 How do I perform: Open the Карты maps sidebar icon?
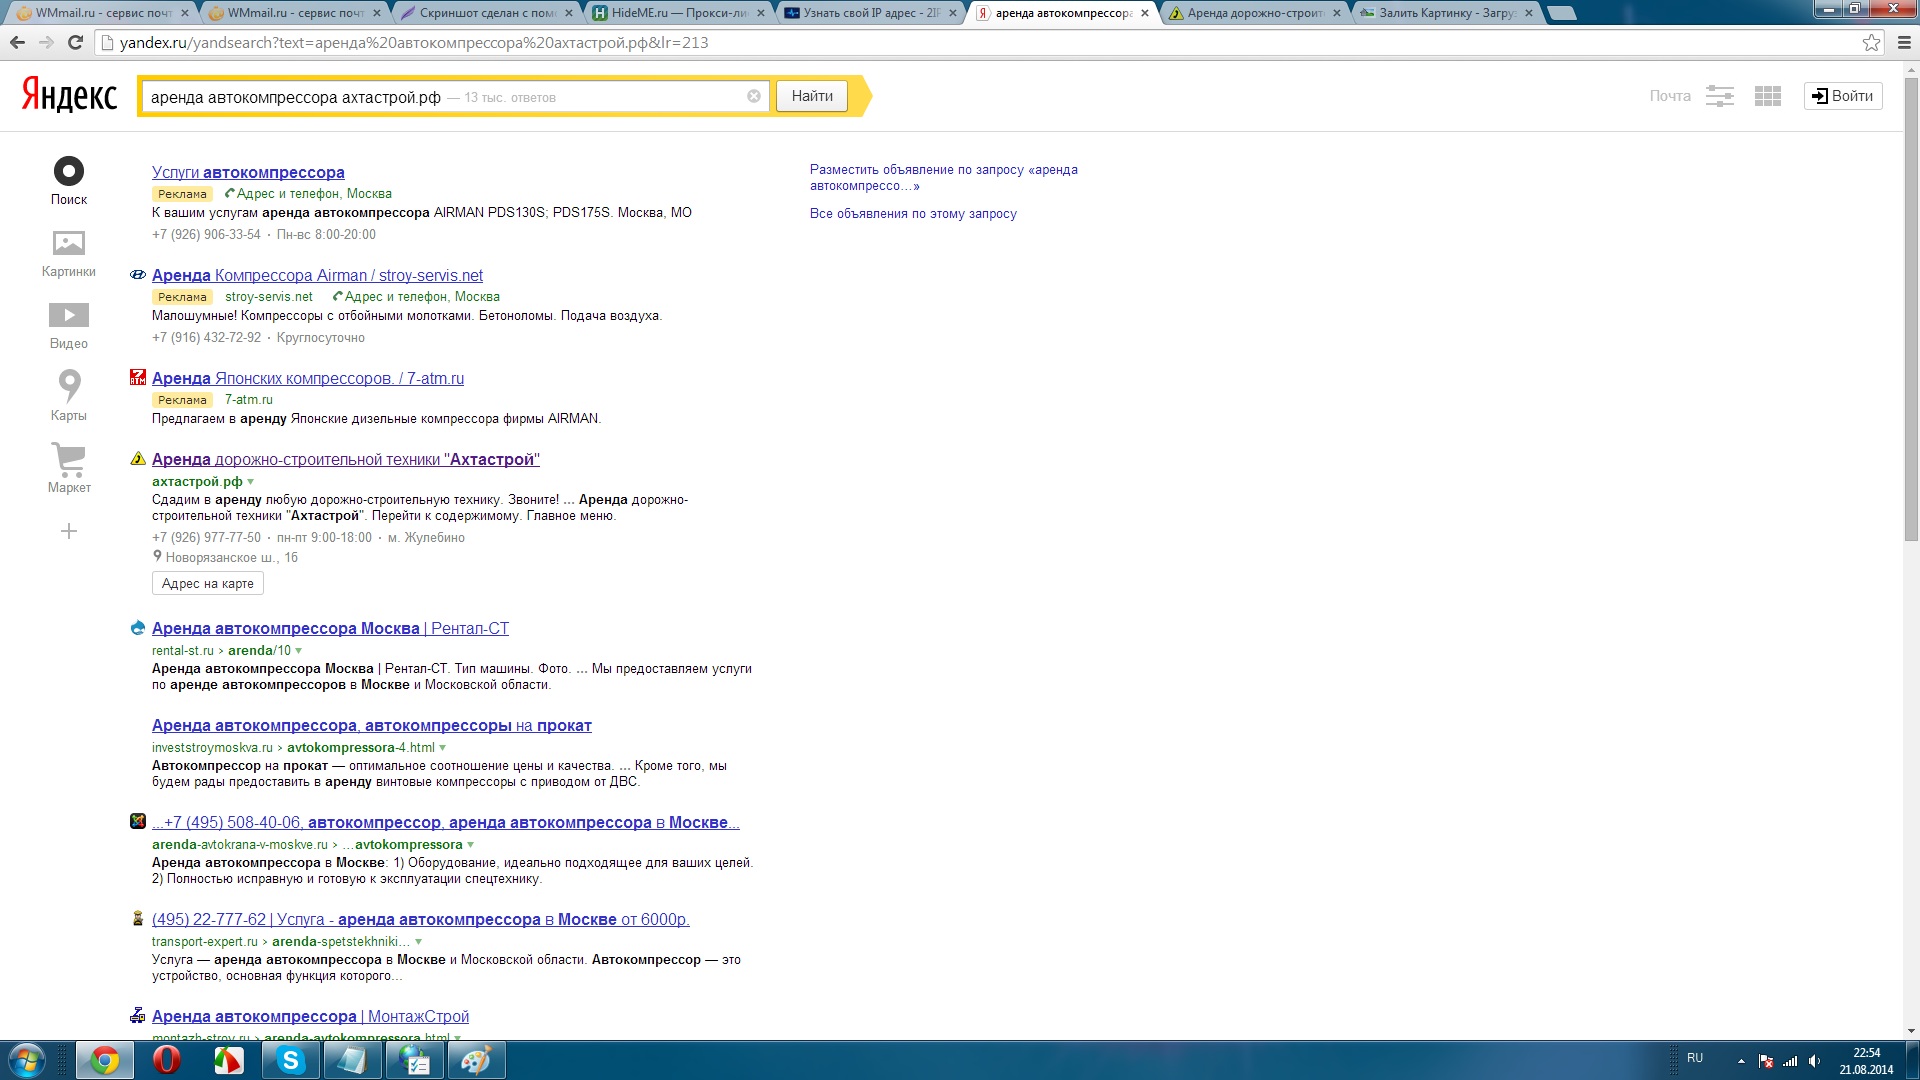(69, 385)
